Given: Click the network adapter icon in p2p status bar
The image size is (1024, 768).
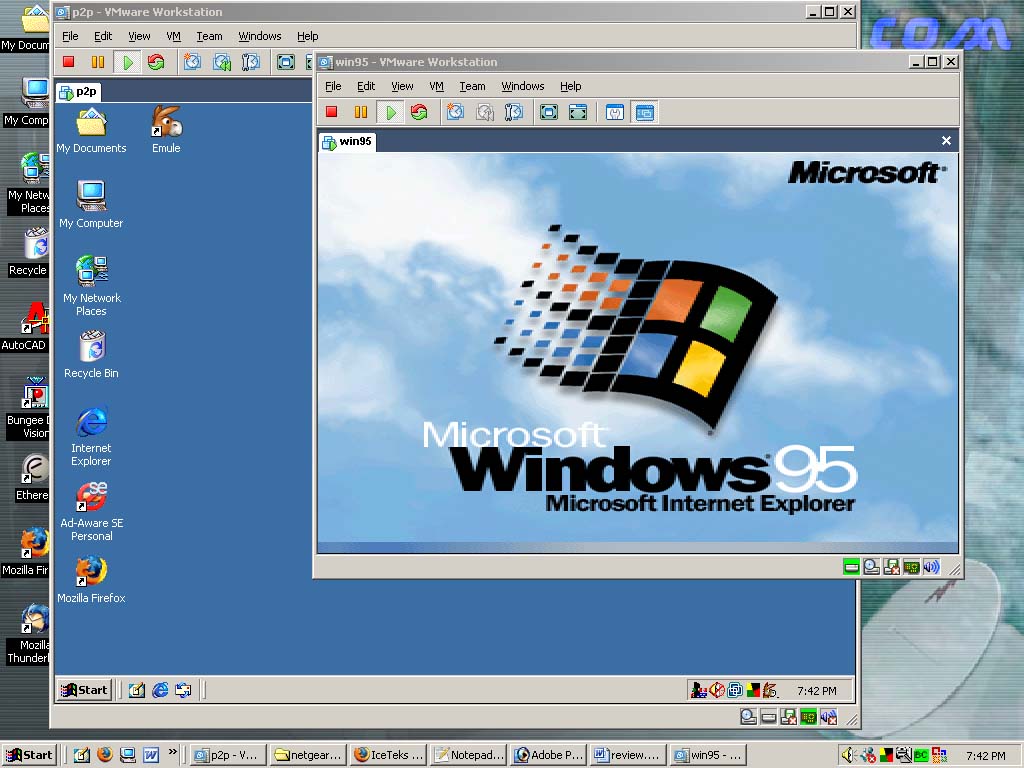Looking at the screenshot, I should tap(808, 718).
